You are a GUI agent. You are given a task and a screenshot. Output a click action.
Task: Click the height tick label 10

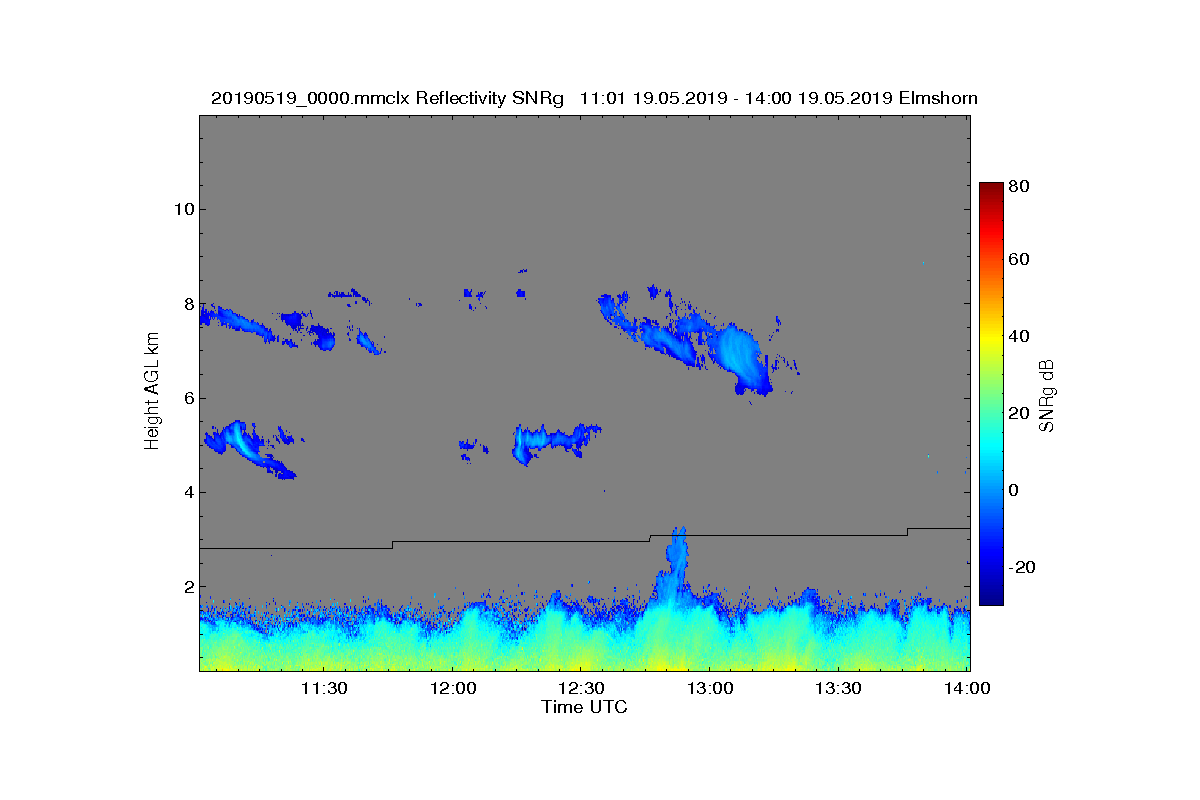tap(183, 209)
